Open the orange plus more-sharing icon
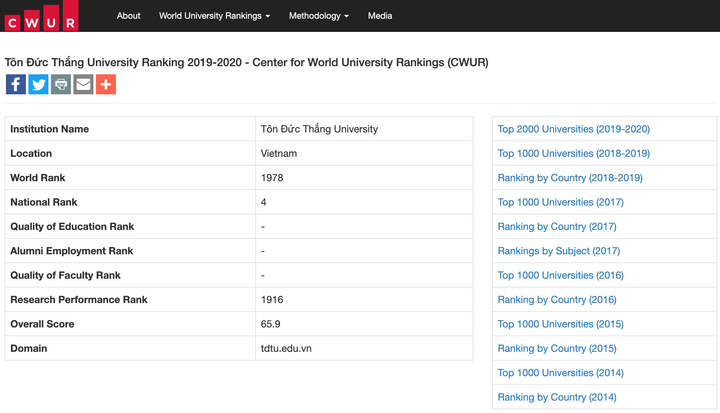Image resolution: width=720 pixels, height=413 pixels. coord(106,85)
